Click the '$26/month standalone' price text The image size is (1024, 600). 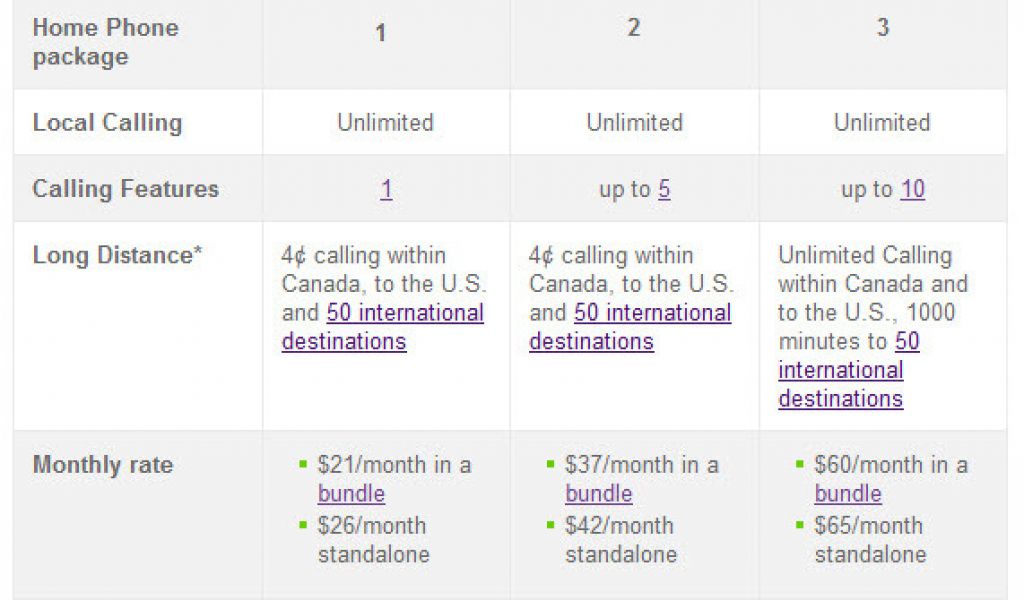pyautogui.click(x=373, y=540)
